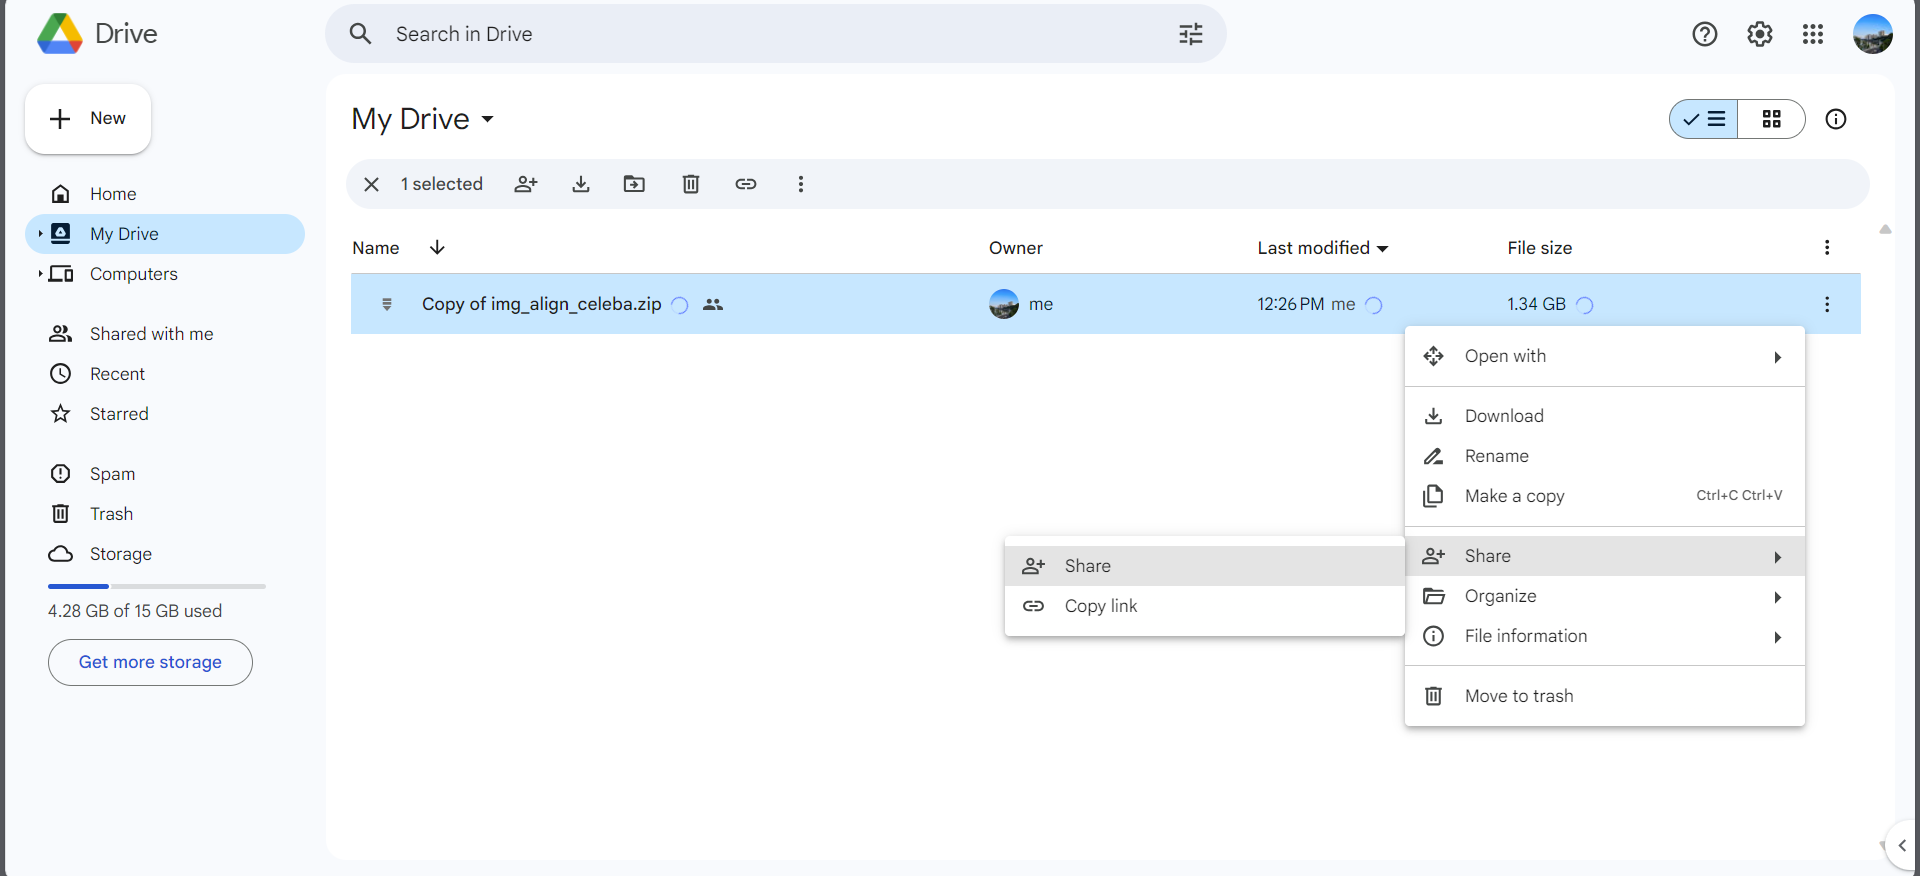Screen dimensions: 1920x876
Task: Click the copy link toolbar icon
Action: click(746, 184)
